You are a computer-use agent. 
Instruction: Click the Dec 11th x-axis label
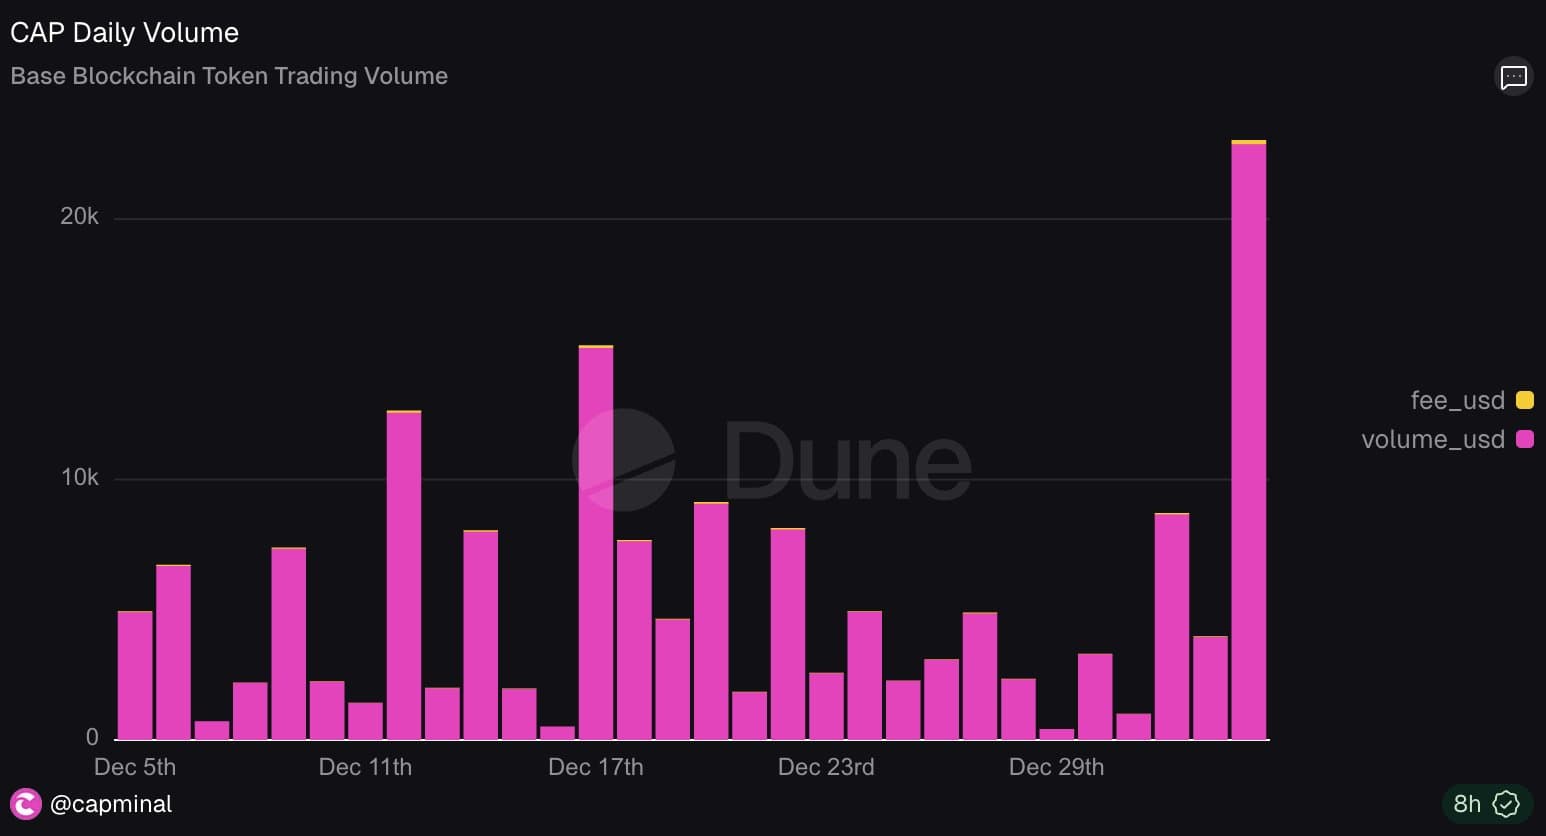point(365,767)
